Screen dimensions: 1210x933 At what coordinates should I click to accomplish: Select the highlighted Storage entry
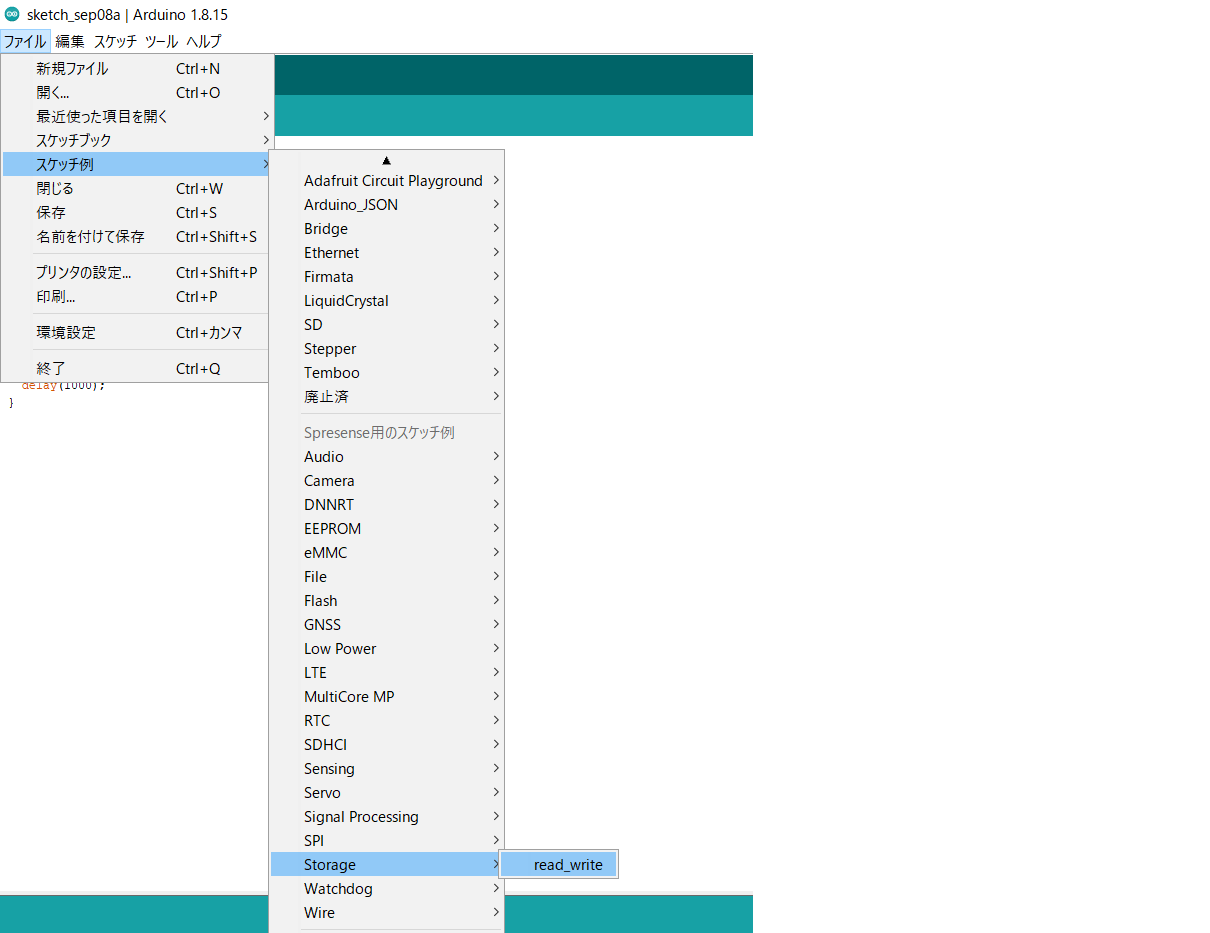pyautogui.click(x=386, y=865)
